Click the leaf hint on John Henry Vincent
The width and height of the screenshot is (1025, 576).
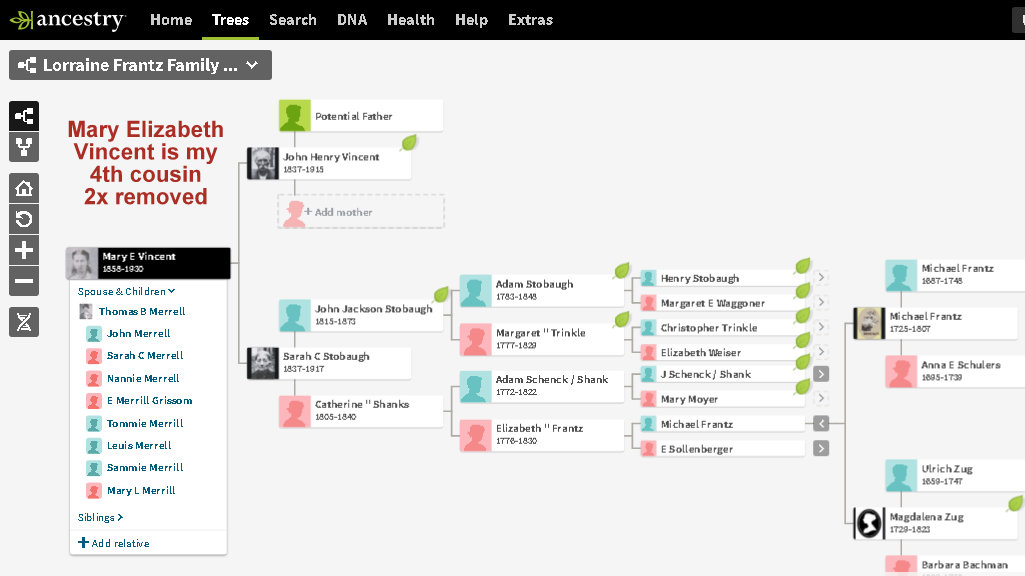(x=409, y=143)
